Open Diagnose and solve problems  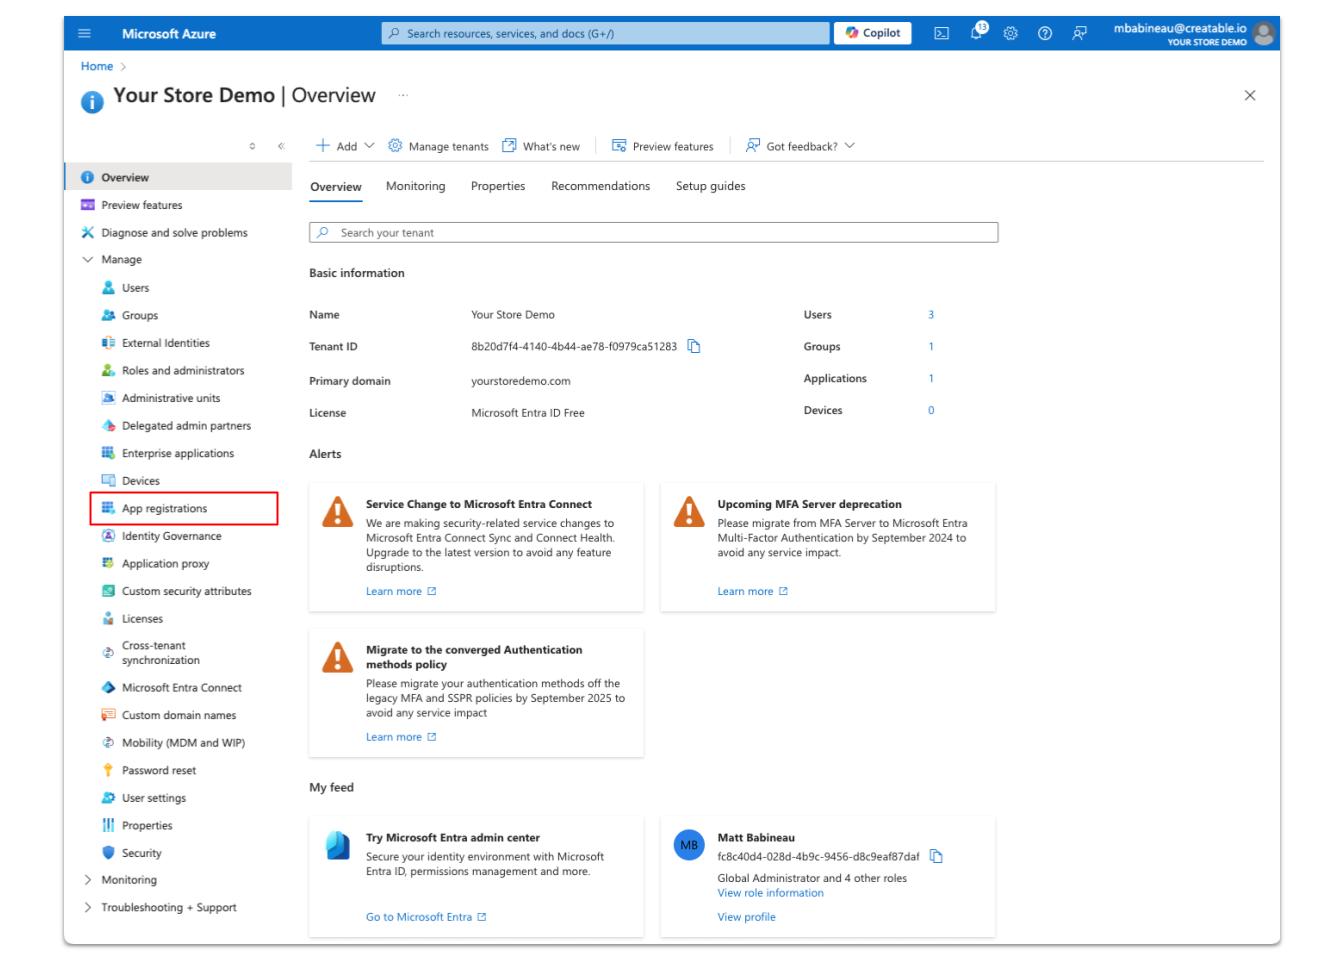point(174,233)
